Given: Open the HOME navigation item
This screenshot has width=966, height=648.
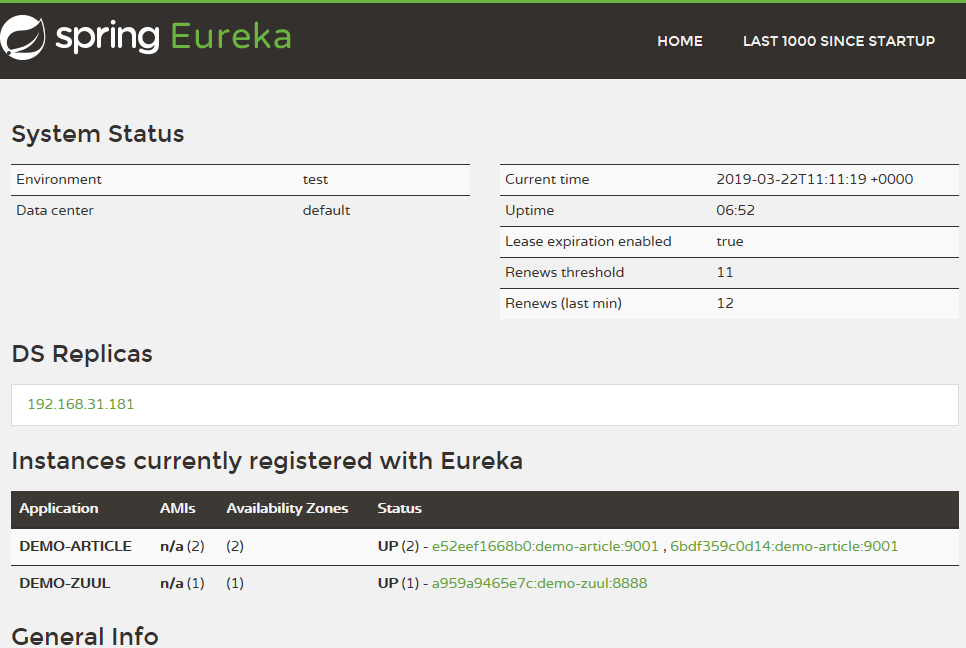Looking at the screenshot, I should (x=680, y=41).
